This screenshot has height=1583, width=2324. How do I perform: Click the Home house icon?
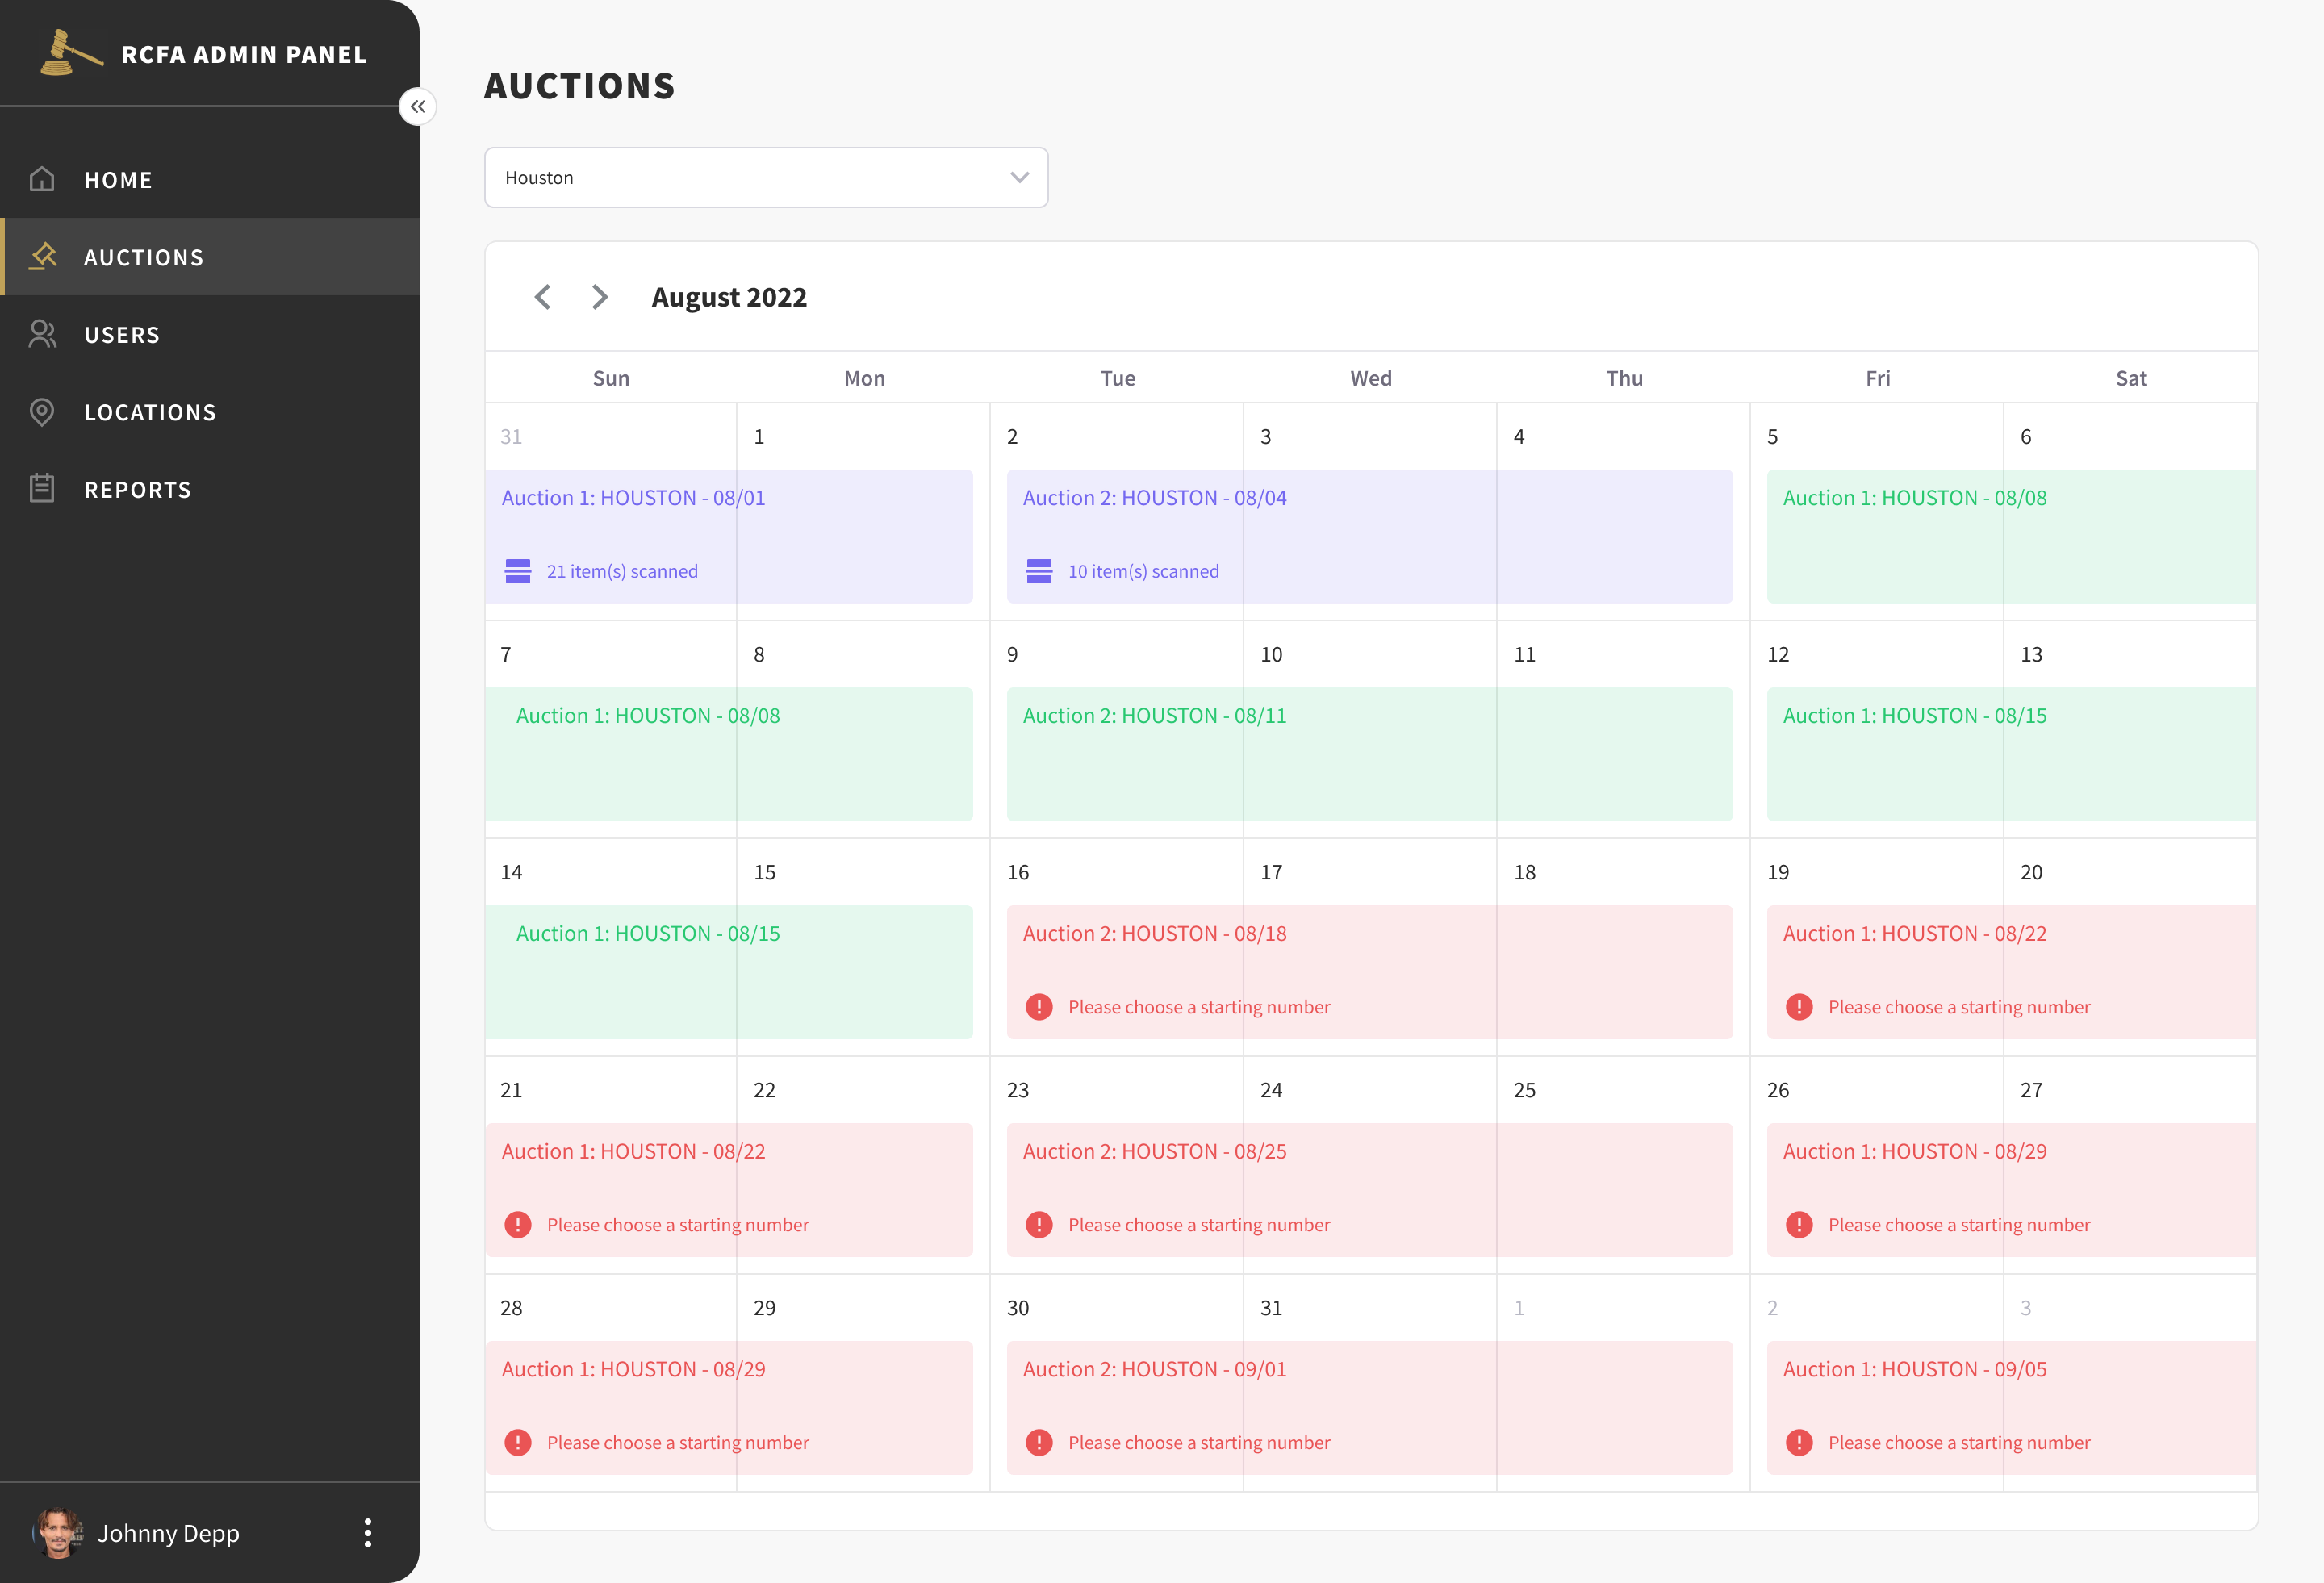pyautogui.click(x=42, y=179)
